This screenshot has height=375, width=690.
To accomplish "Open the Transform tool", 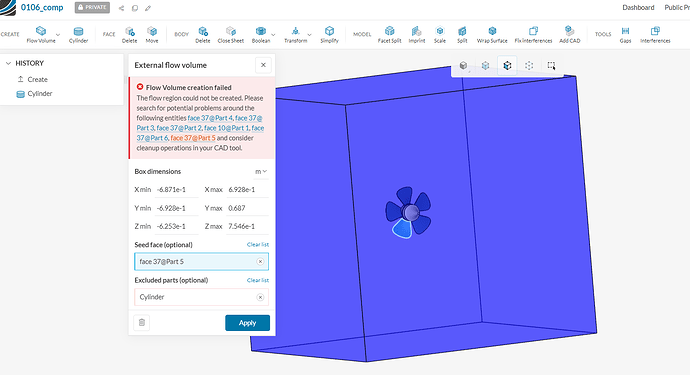I will point(295,34).
